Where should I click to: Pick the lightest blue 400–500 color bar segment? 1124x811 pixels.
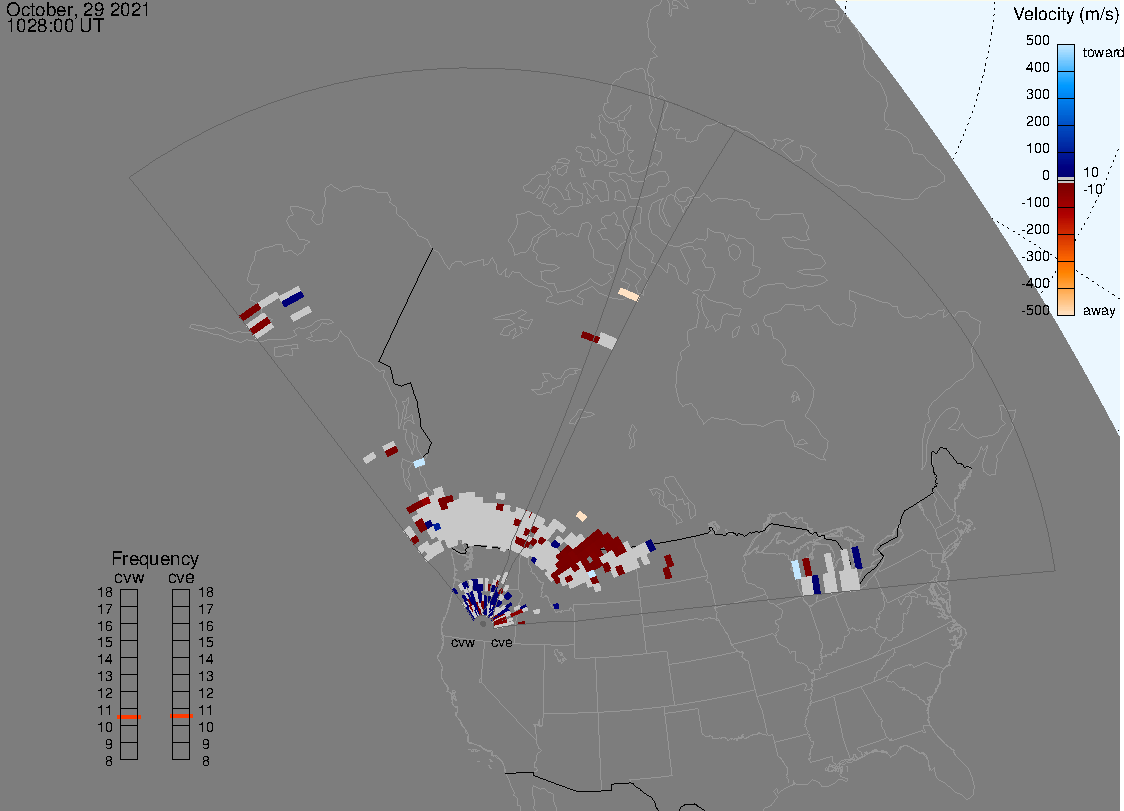tap(1066, 58)
